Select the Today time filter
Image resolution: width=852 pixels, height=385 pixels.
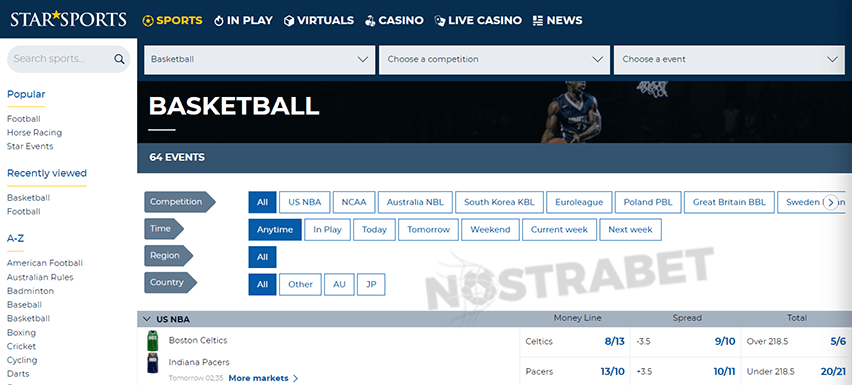tap(374, 230)
